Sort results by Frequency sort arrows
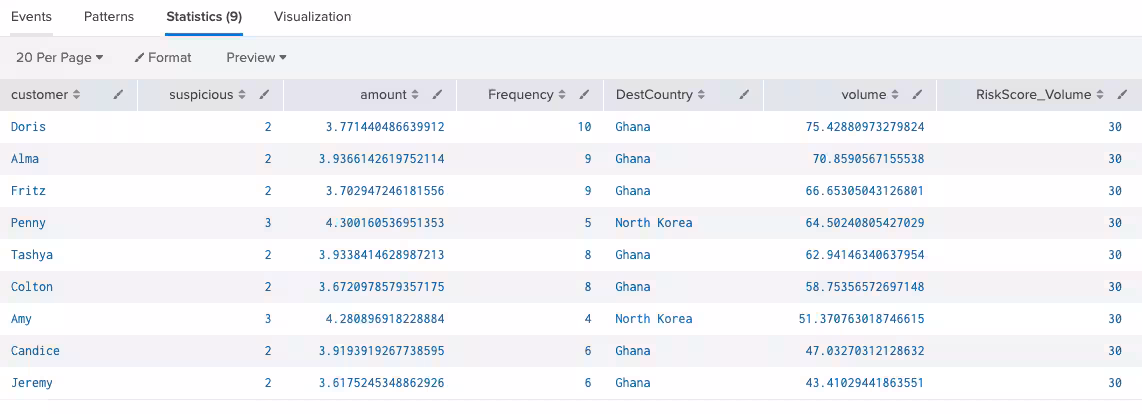 562,95
